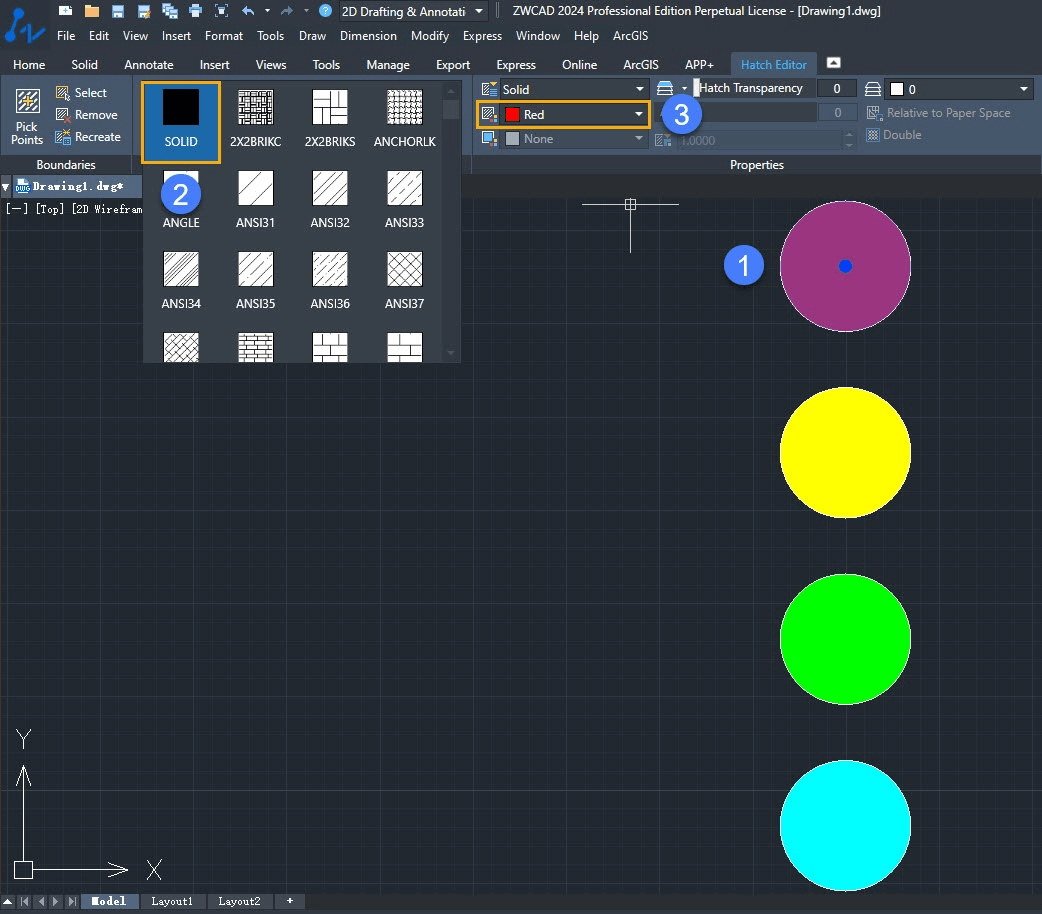Click the ZWCAD application logo
The image size is (1042, 914).
coord(24,27)
